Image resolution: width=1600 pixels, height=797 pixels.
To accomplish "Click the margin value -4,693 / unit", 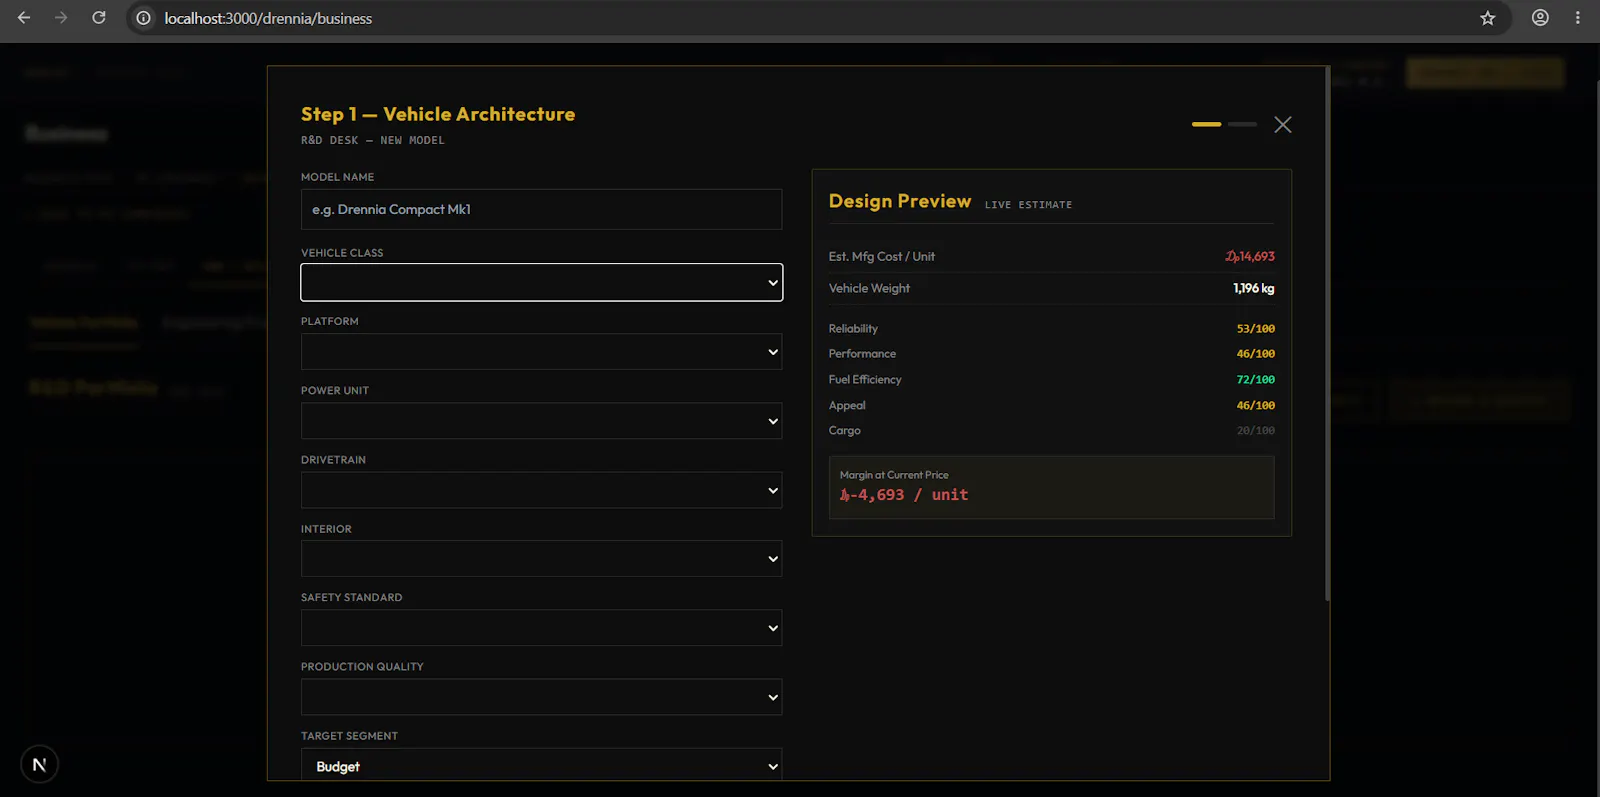I will [x=904, y=495].
